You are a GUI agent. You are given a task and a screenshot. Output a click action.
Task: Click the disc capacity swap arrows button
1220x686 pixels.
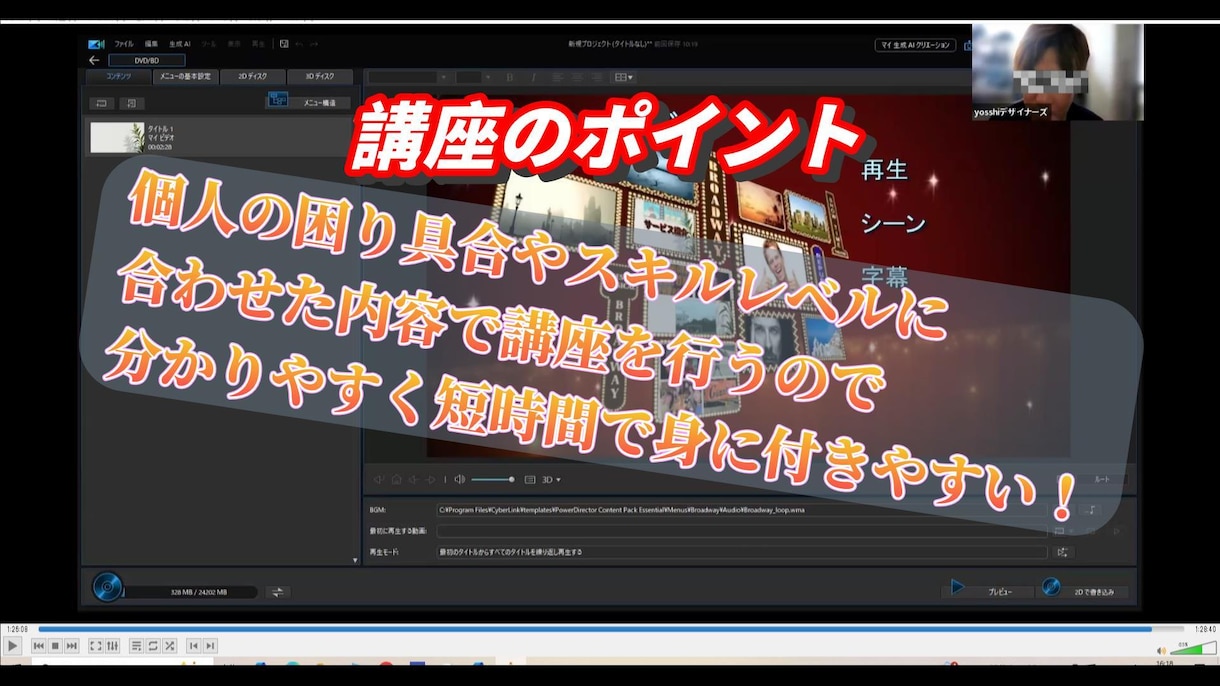[278, 592]
